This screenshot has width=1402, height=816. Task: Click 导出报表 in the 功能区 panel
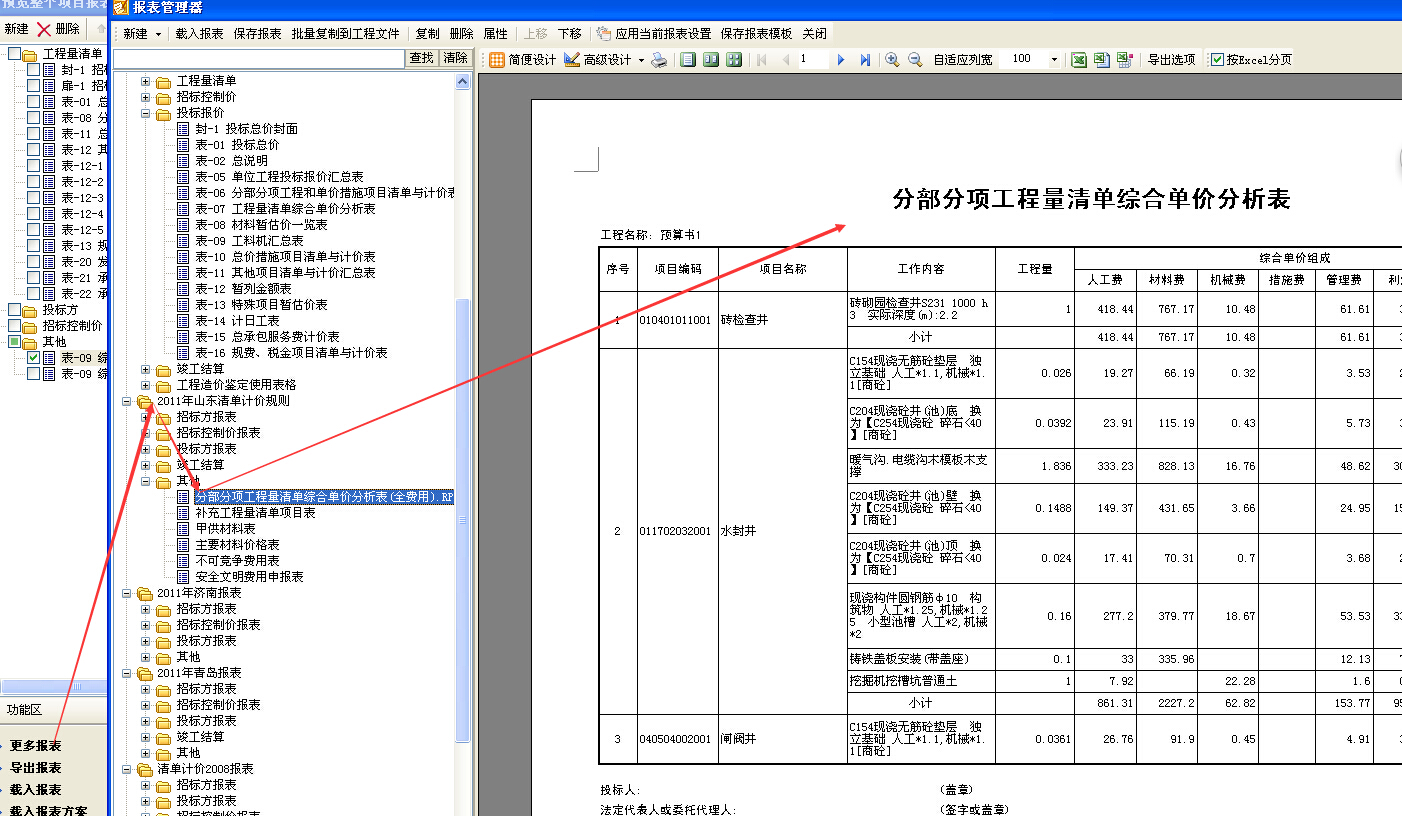click(35, 768)
